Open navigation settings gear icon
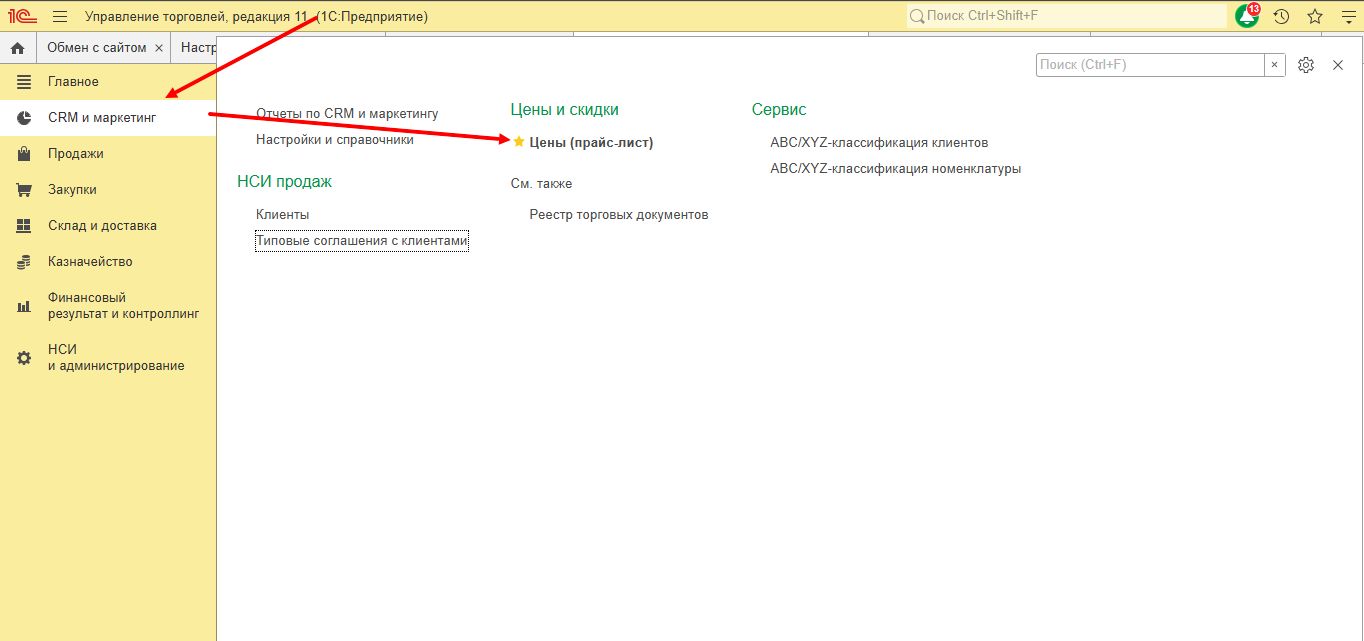 pos(1305,65)
